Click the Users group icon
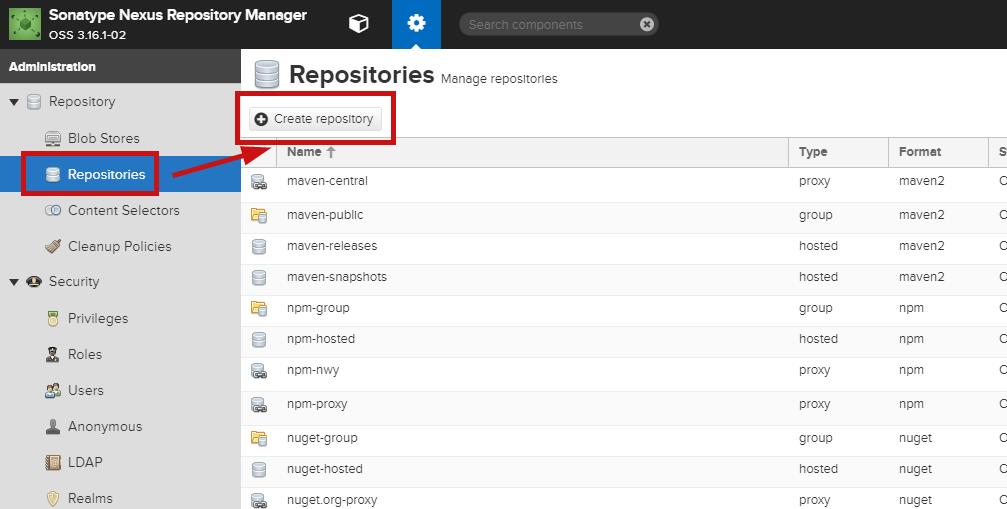Image resolution: width=1007 pixels, height=509 pixels. (x=53, y=390)
